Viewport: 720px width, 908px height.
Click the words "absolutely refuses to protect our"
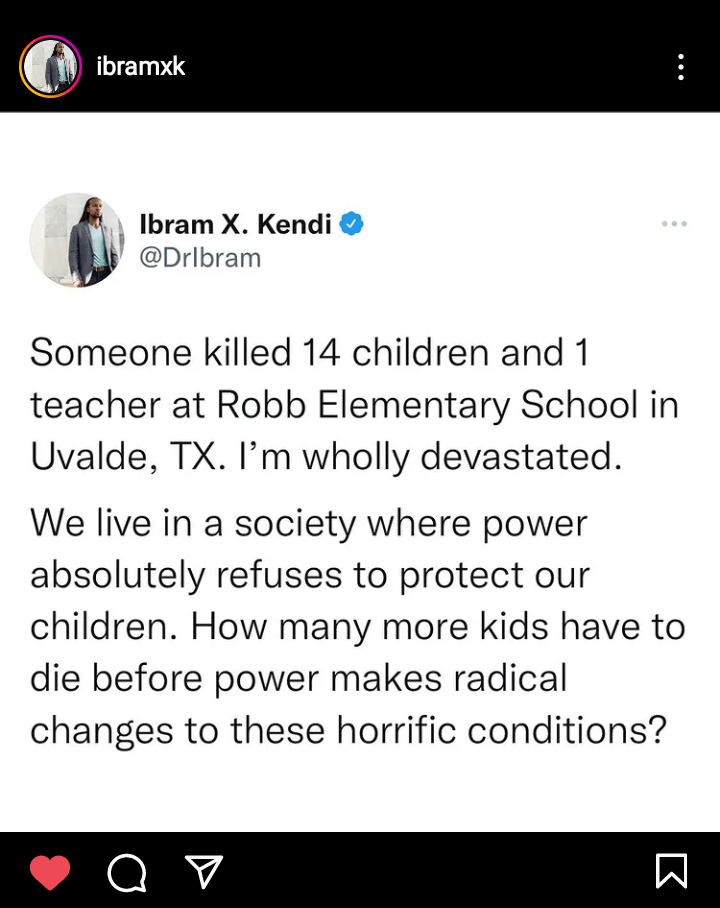(310, 575)
